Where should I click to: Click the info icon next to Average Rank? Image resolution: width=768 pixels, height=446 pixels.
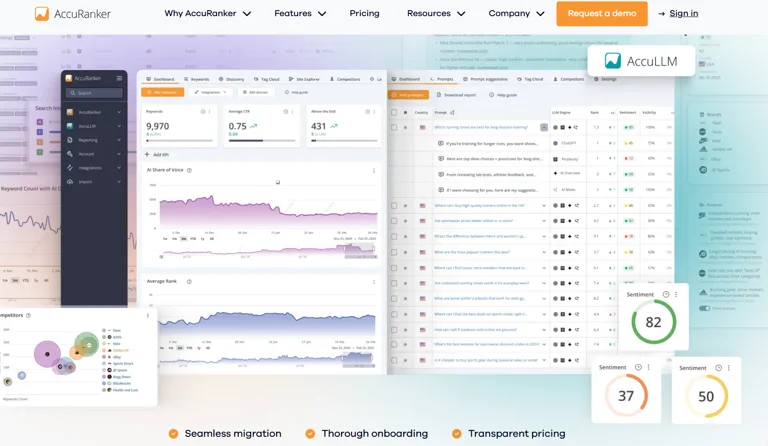[x=189, y=282]
